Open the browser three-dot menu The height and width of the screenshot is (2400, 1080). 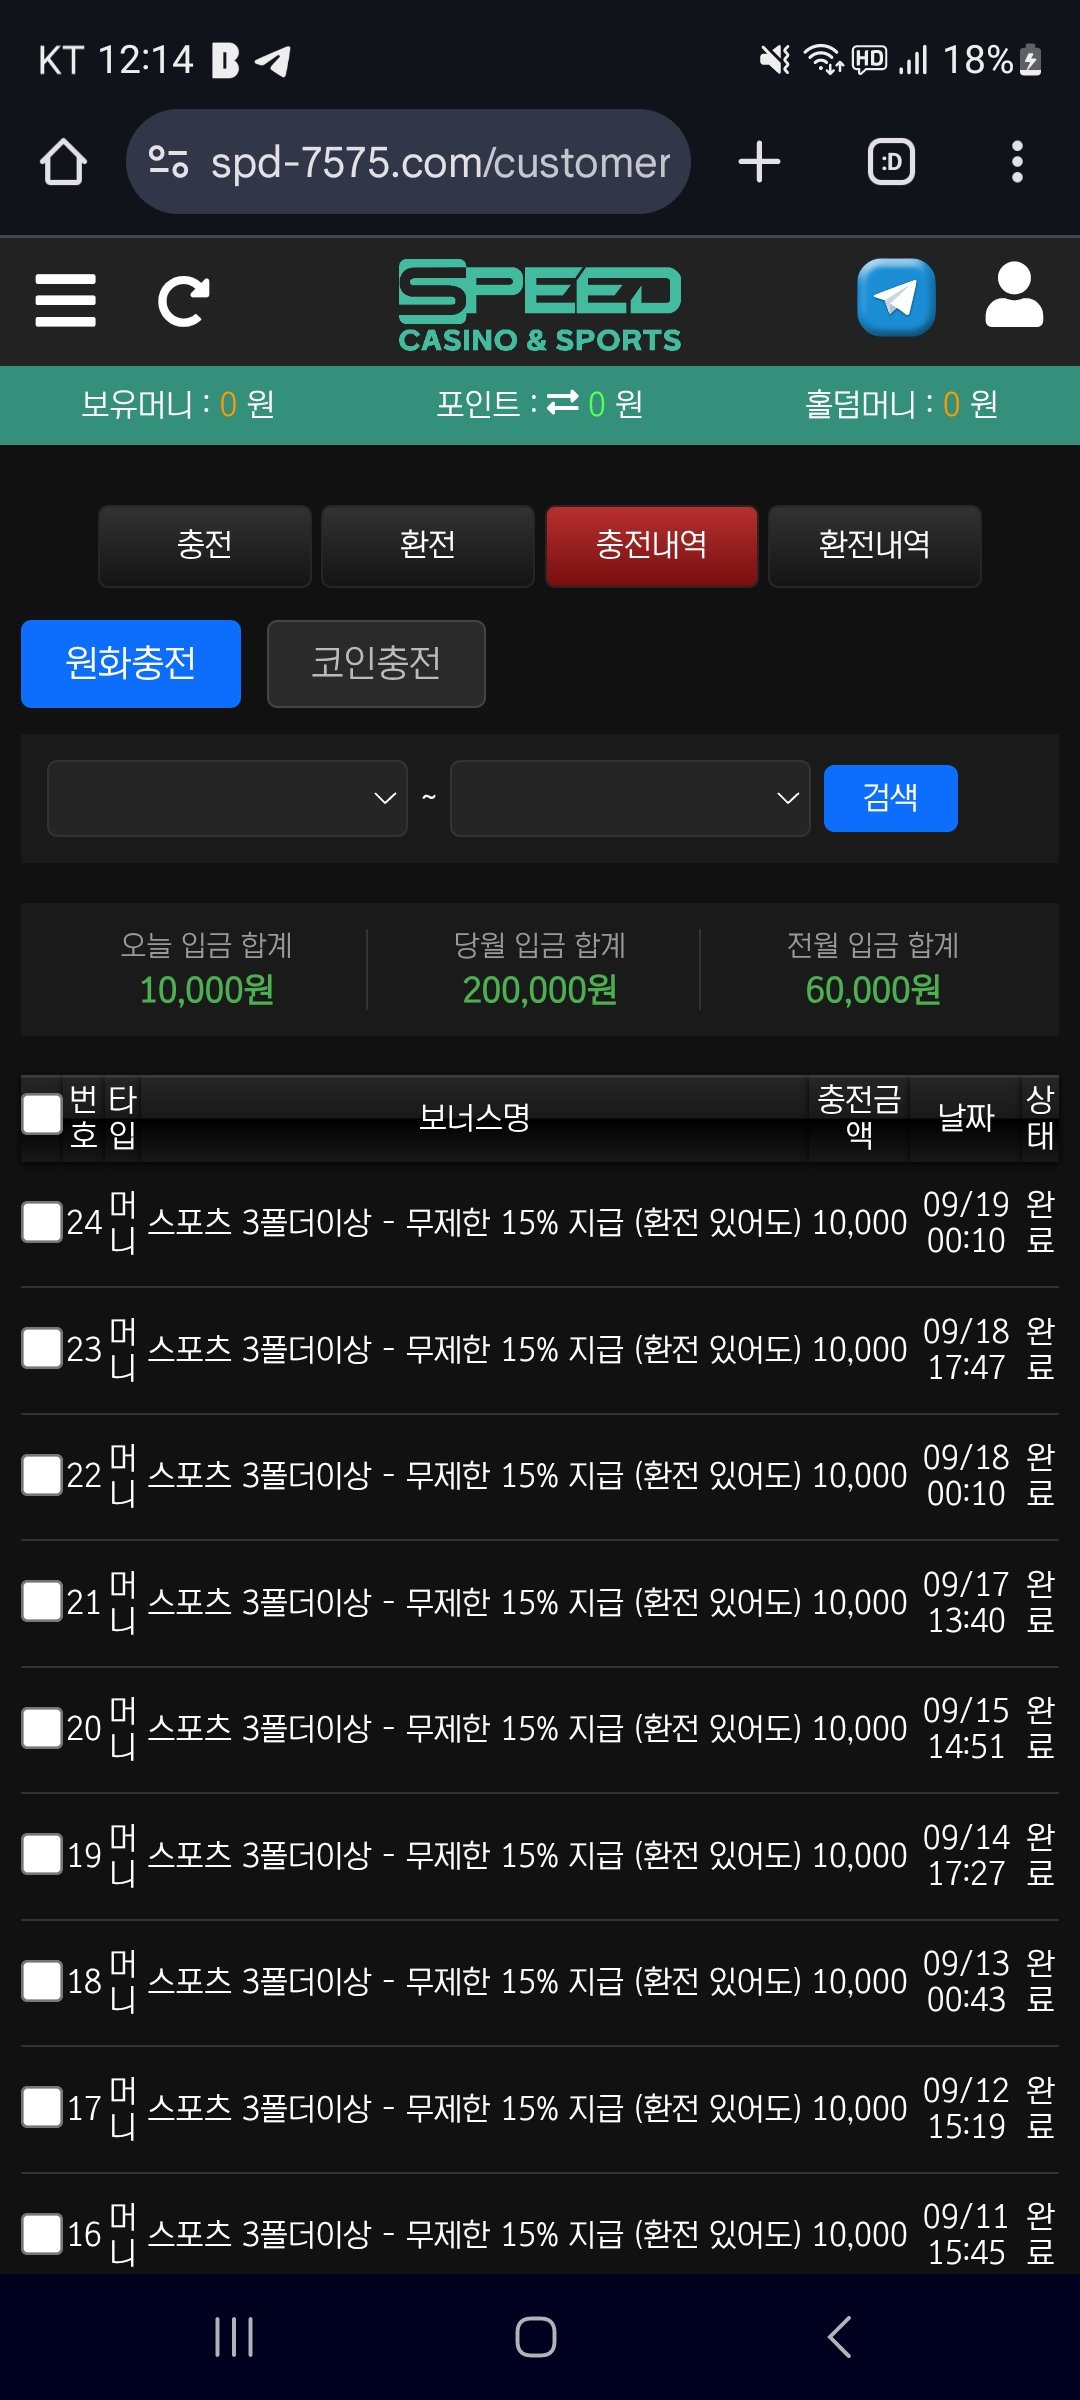pos(1017,162)
